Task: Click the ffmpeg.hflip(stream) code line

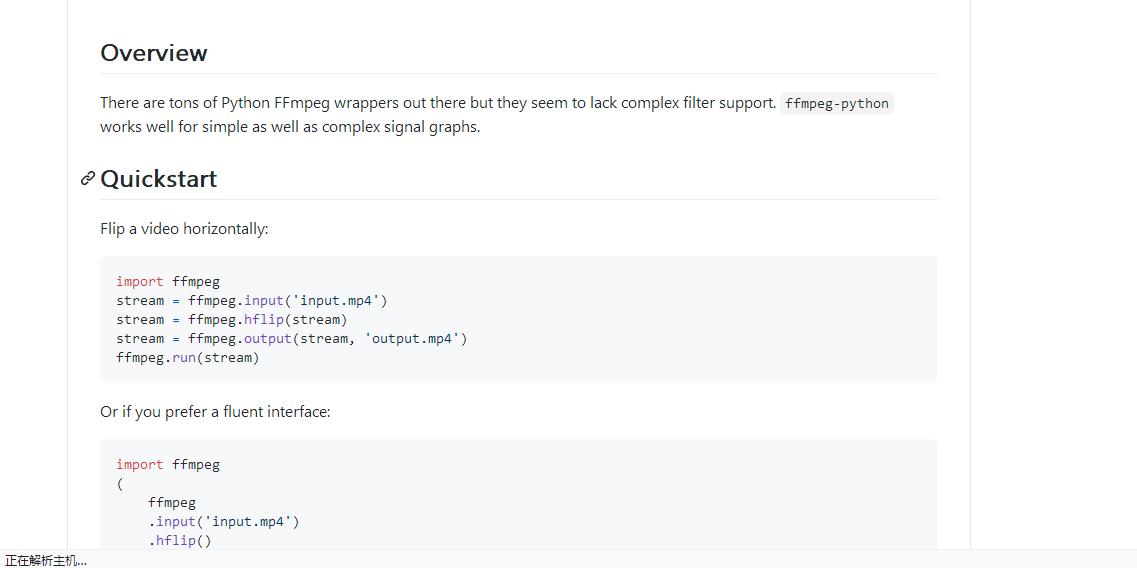Action: point(231,320)
